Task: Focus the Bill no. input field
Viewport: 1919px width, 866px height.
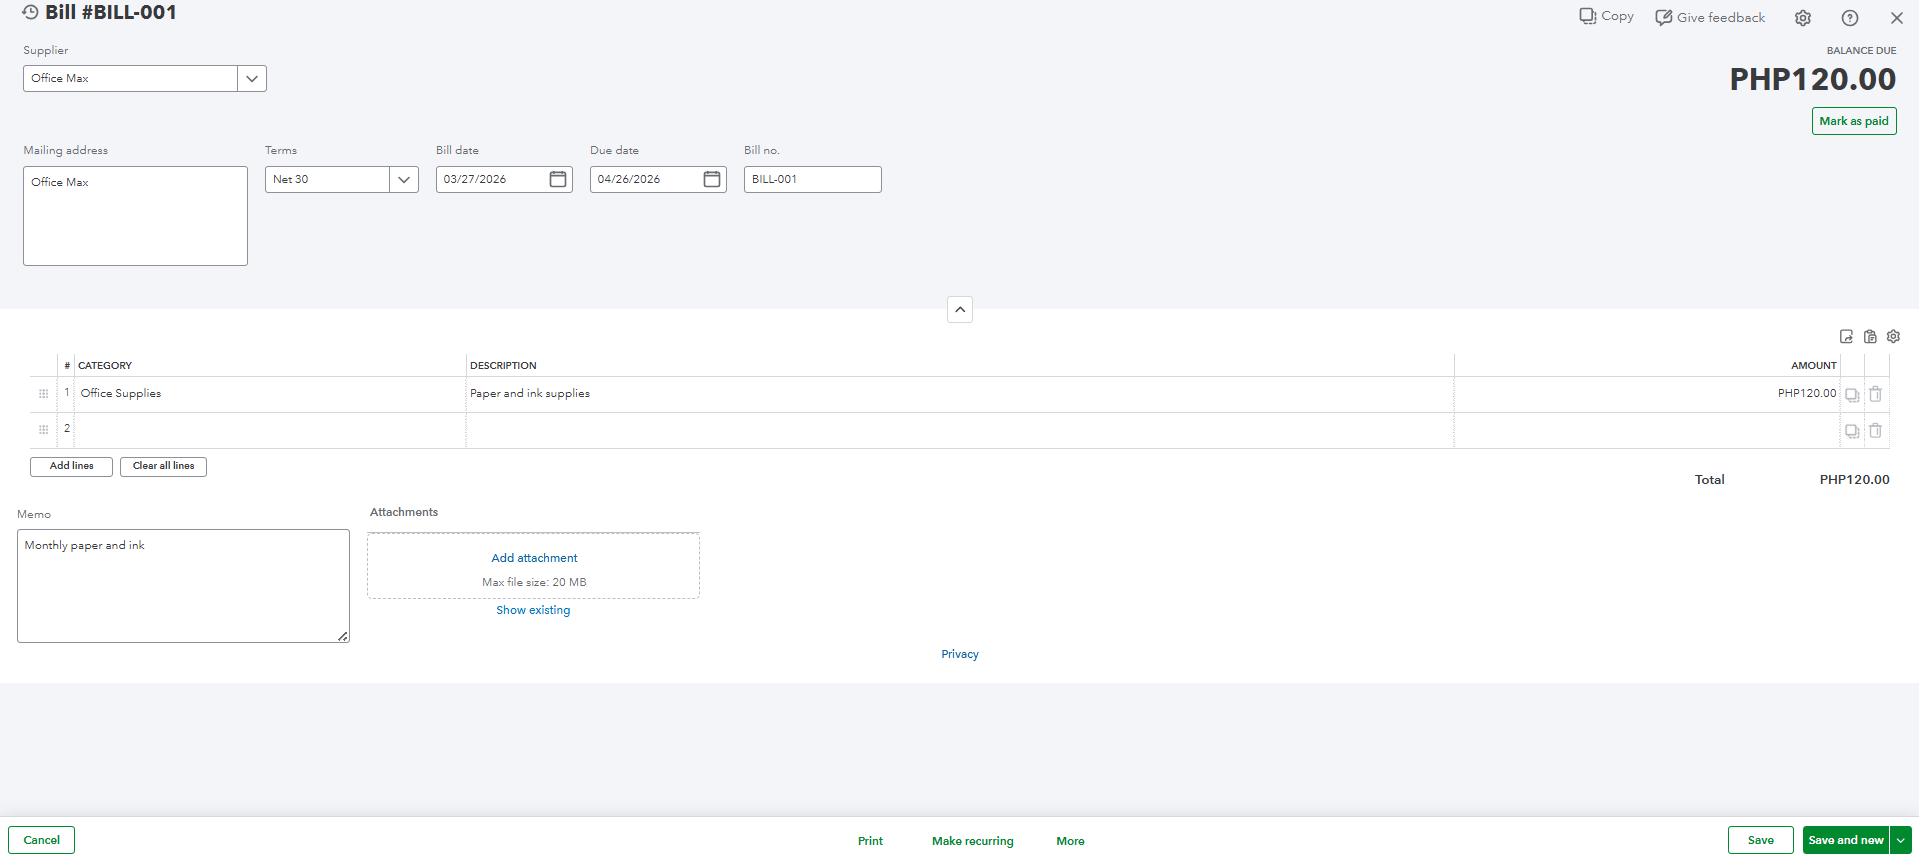Action: [x=812, y=180]
